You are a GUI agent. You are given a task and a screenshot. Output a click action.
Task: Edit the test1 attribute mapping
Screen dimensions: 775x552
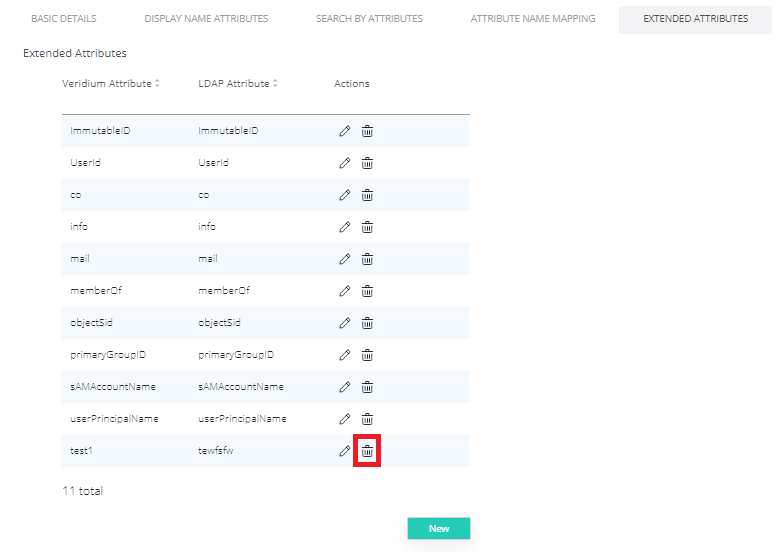(345, 451)
